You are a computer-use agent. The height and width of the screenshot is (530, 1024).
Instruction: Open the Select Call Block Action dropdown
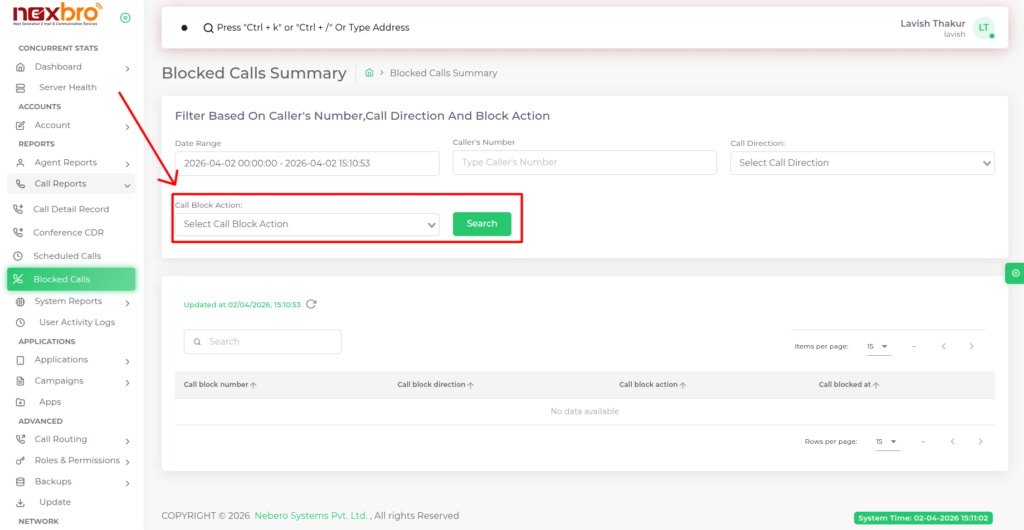click(x=306, y=225)
